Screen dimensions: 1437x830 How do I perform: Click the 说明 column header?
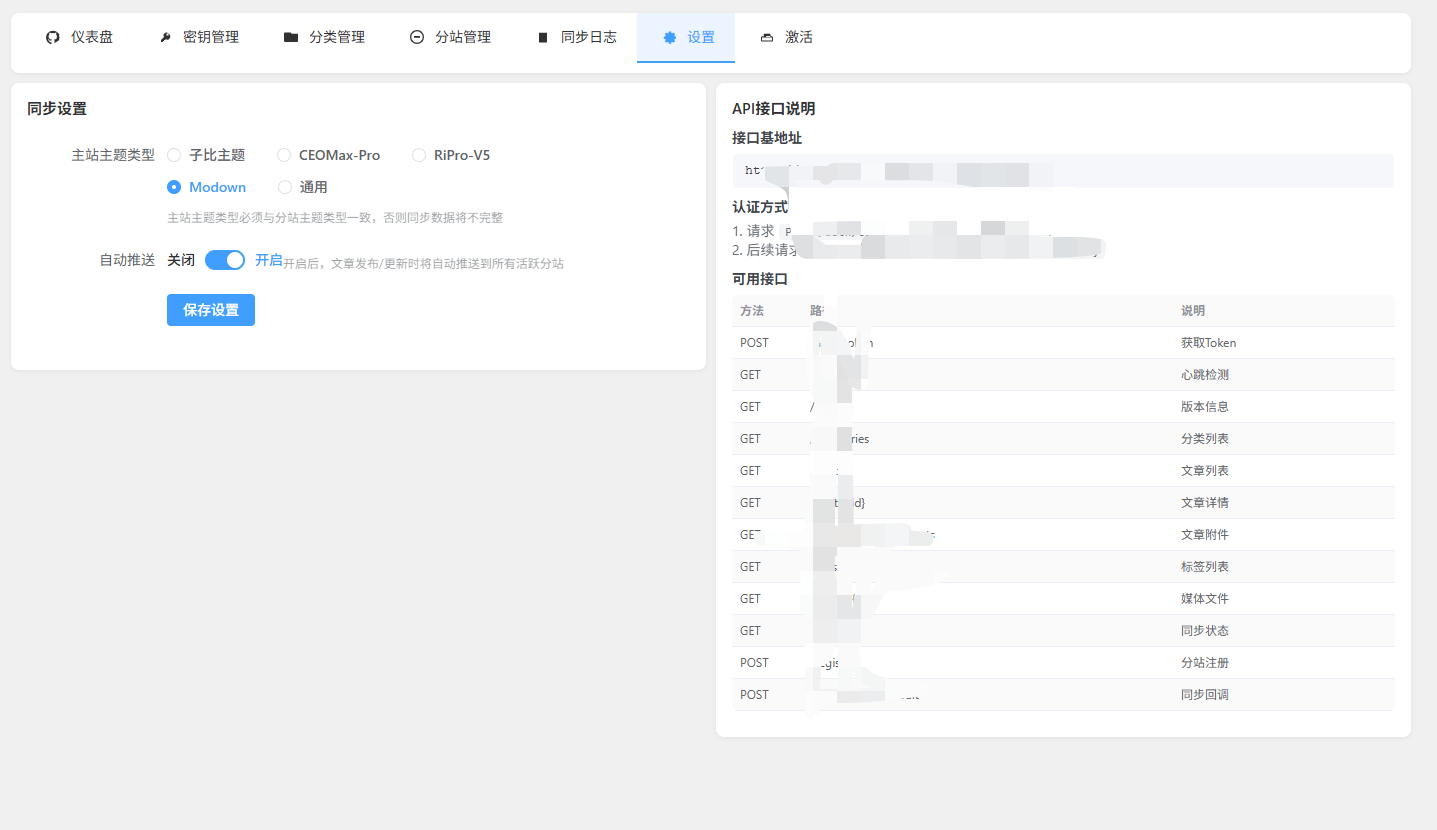[1193, 311]
